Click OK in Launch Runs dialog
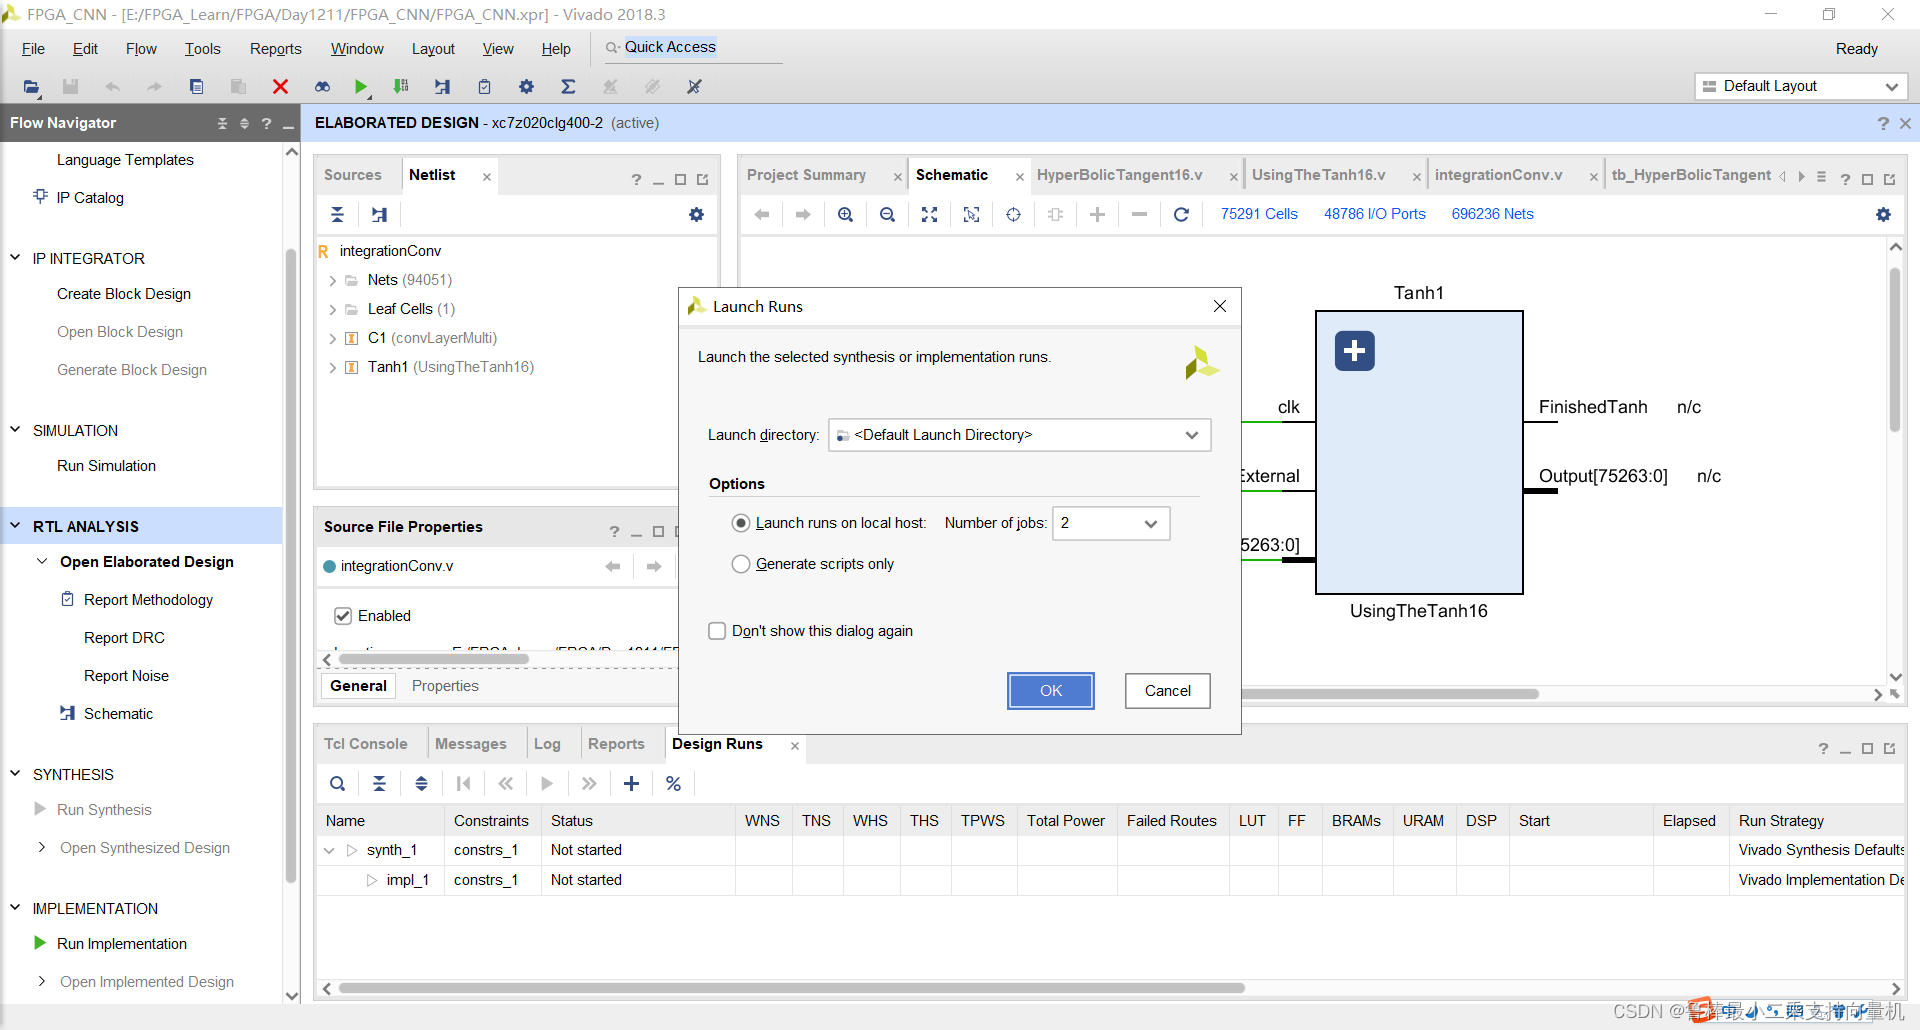Viewport: 1920px width, 1030px height. (x=1051, y=691)
